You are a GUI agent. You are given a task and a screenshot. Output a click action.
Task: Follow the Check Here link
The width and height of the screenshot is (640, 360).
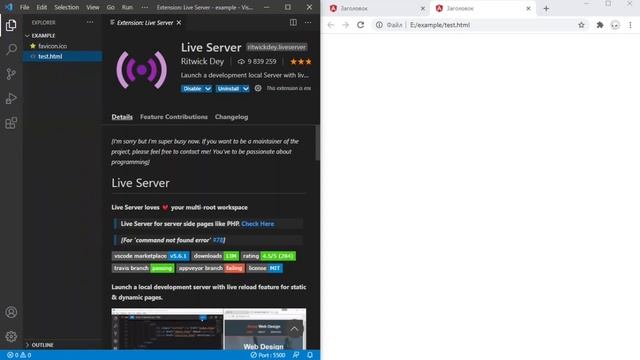click(258, 224)
